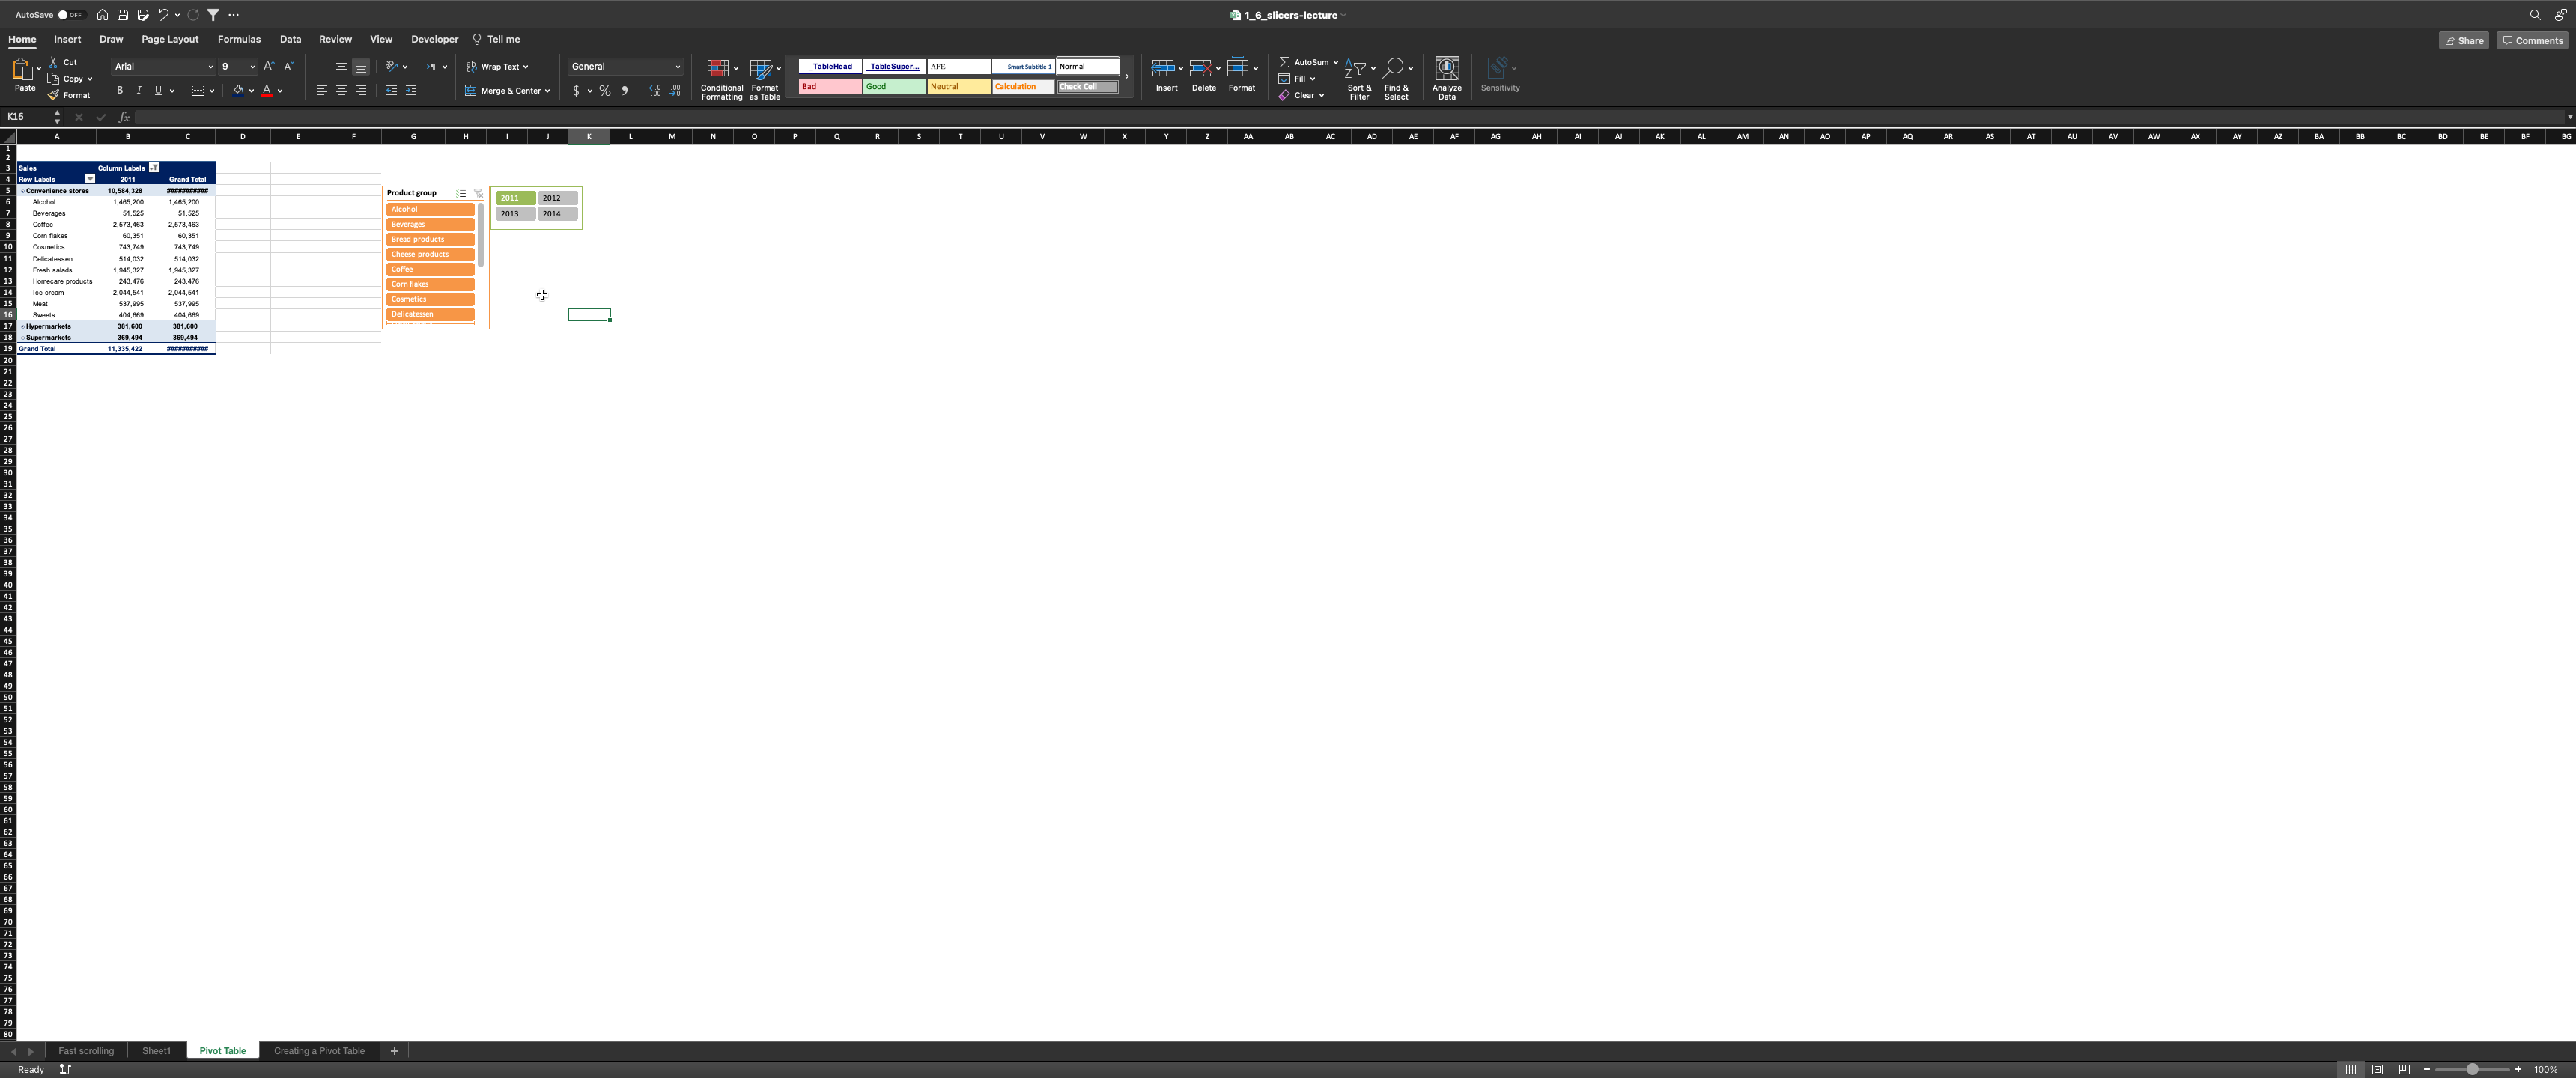
Task: Toggle Multi-Select icon in Product group slicer
Action: coord(462,193)
